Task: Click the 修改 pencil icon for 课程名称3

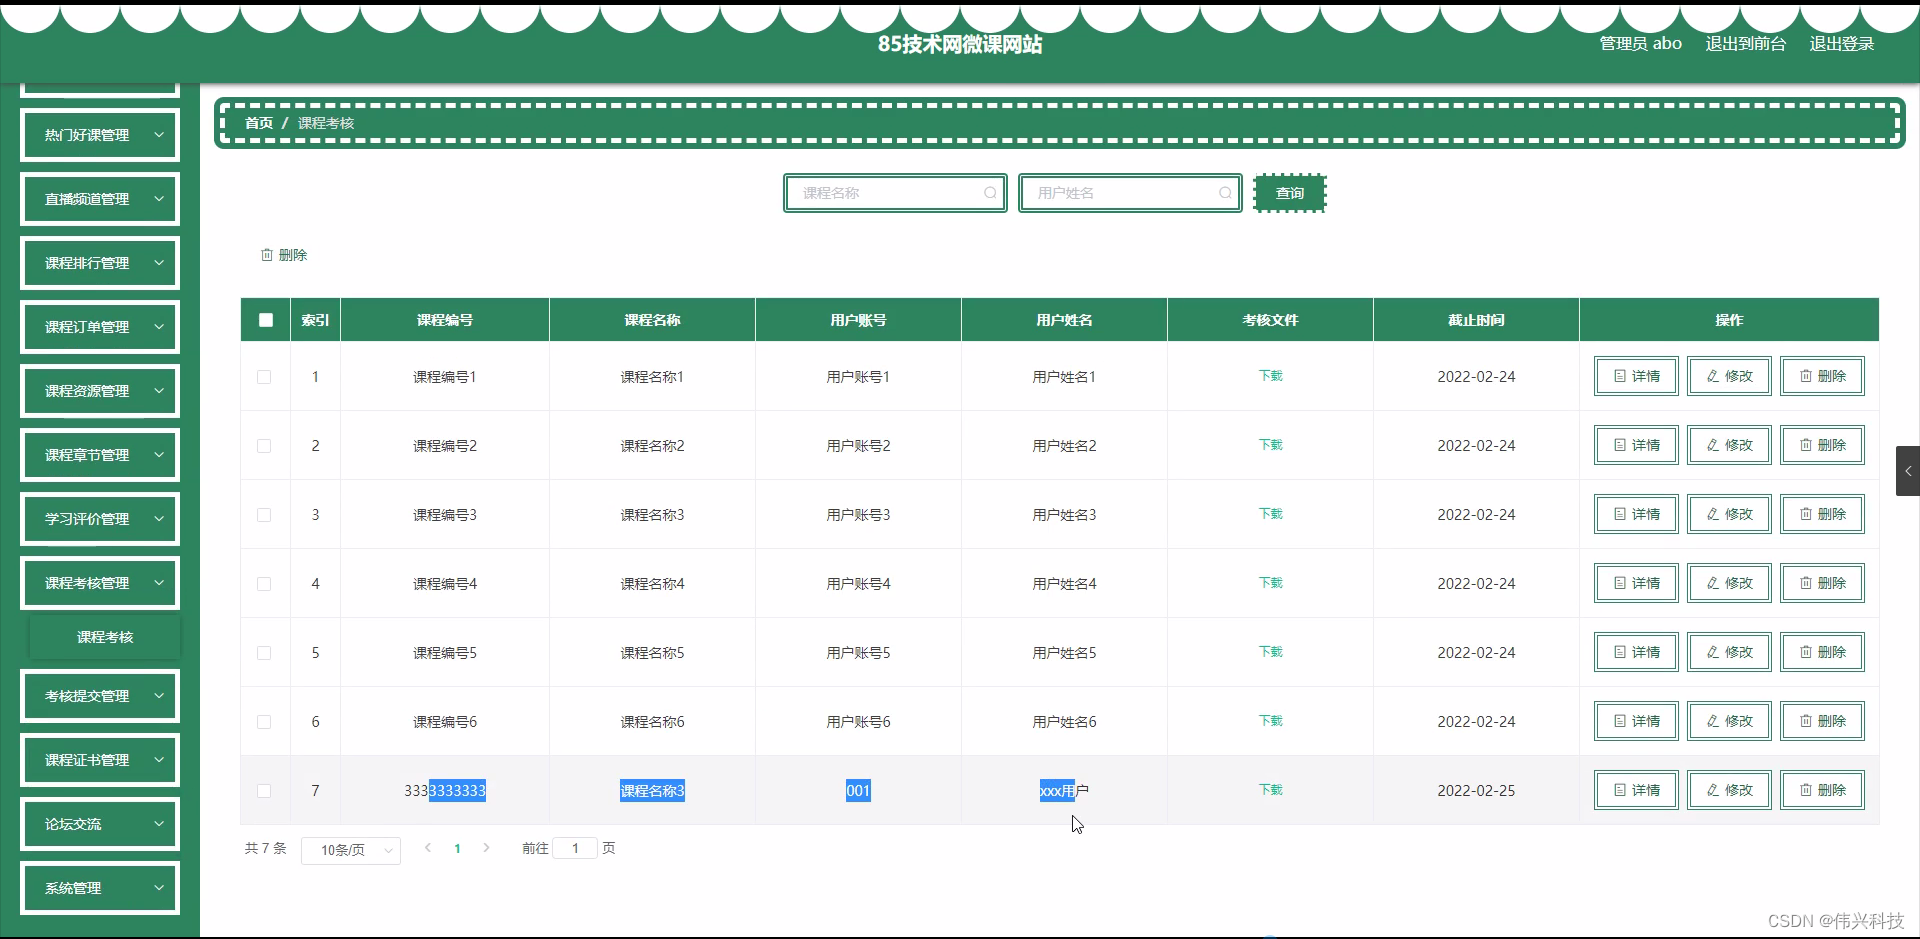Action: [1715, 513]
